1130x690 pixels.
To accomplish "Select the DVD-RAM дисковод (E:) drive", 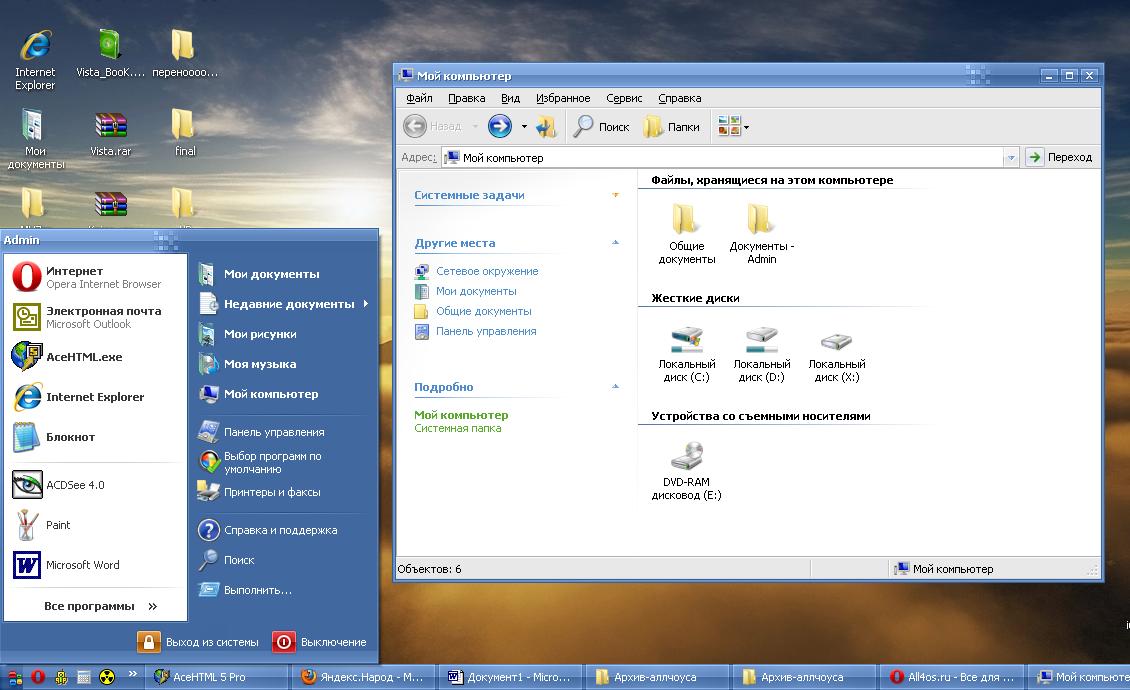I will pos(686,472).
